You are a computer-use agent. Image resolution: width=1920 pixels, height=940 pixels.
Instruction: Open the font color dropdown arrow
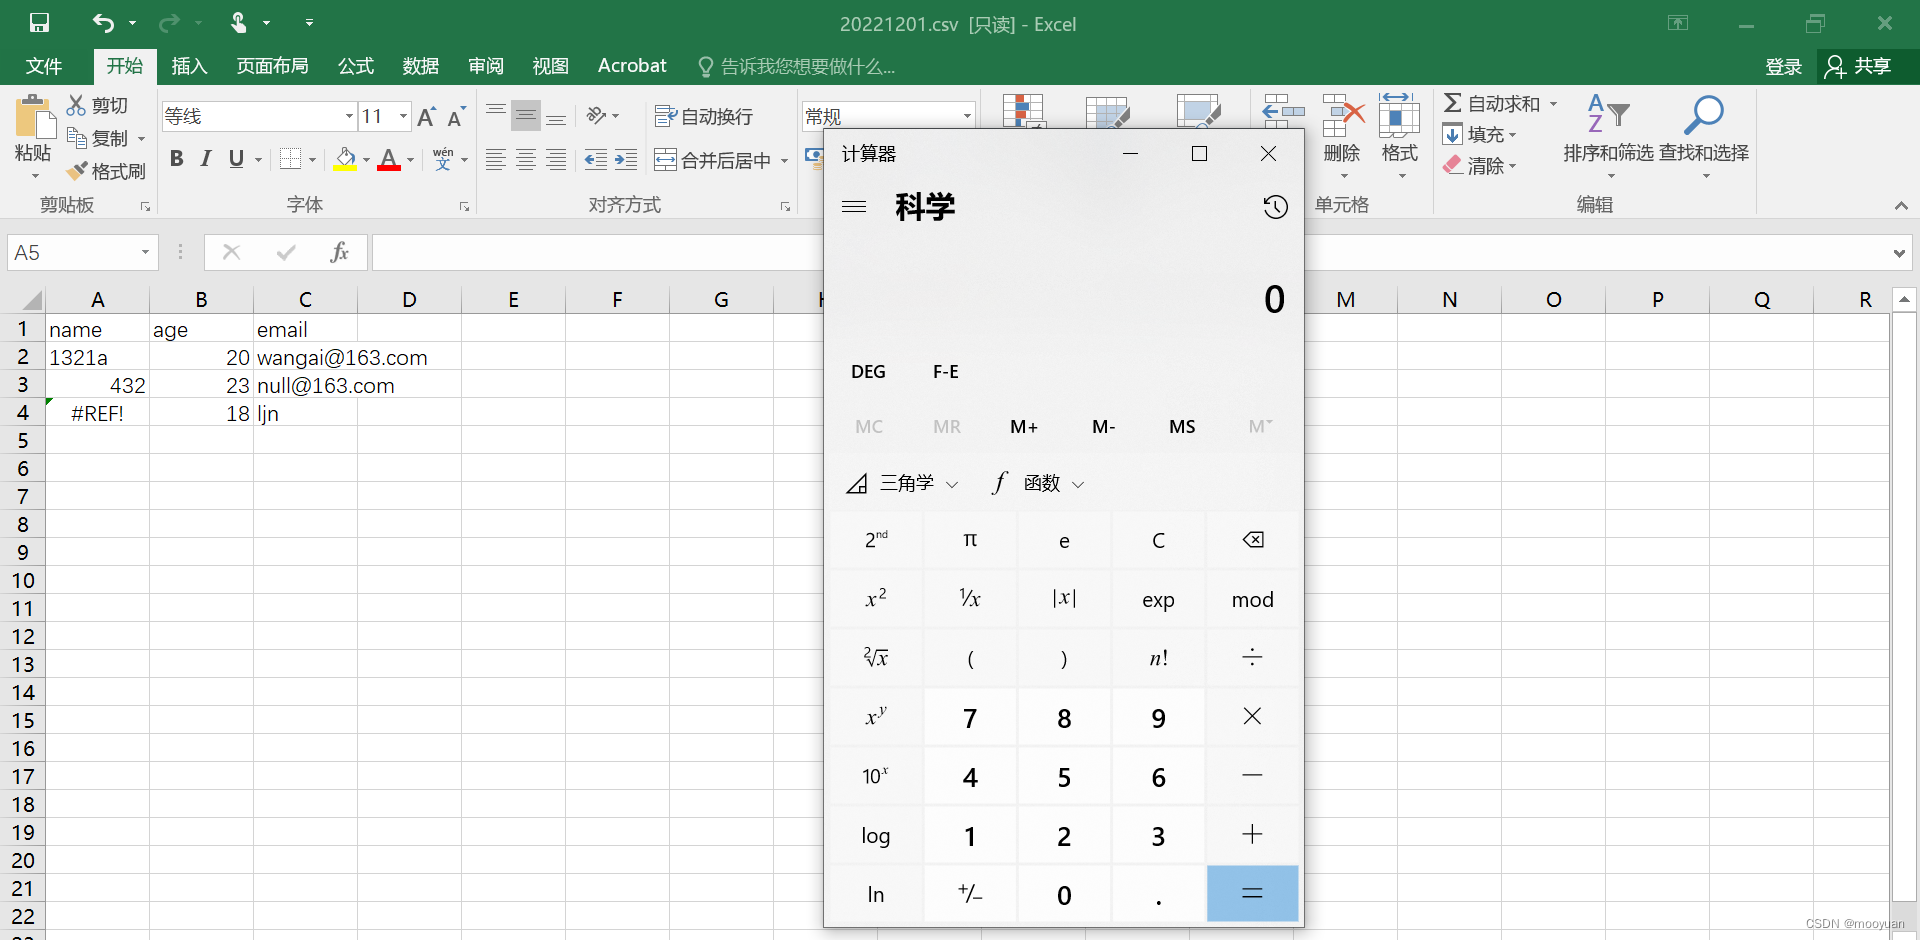411,160
